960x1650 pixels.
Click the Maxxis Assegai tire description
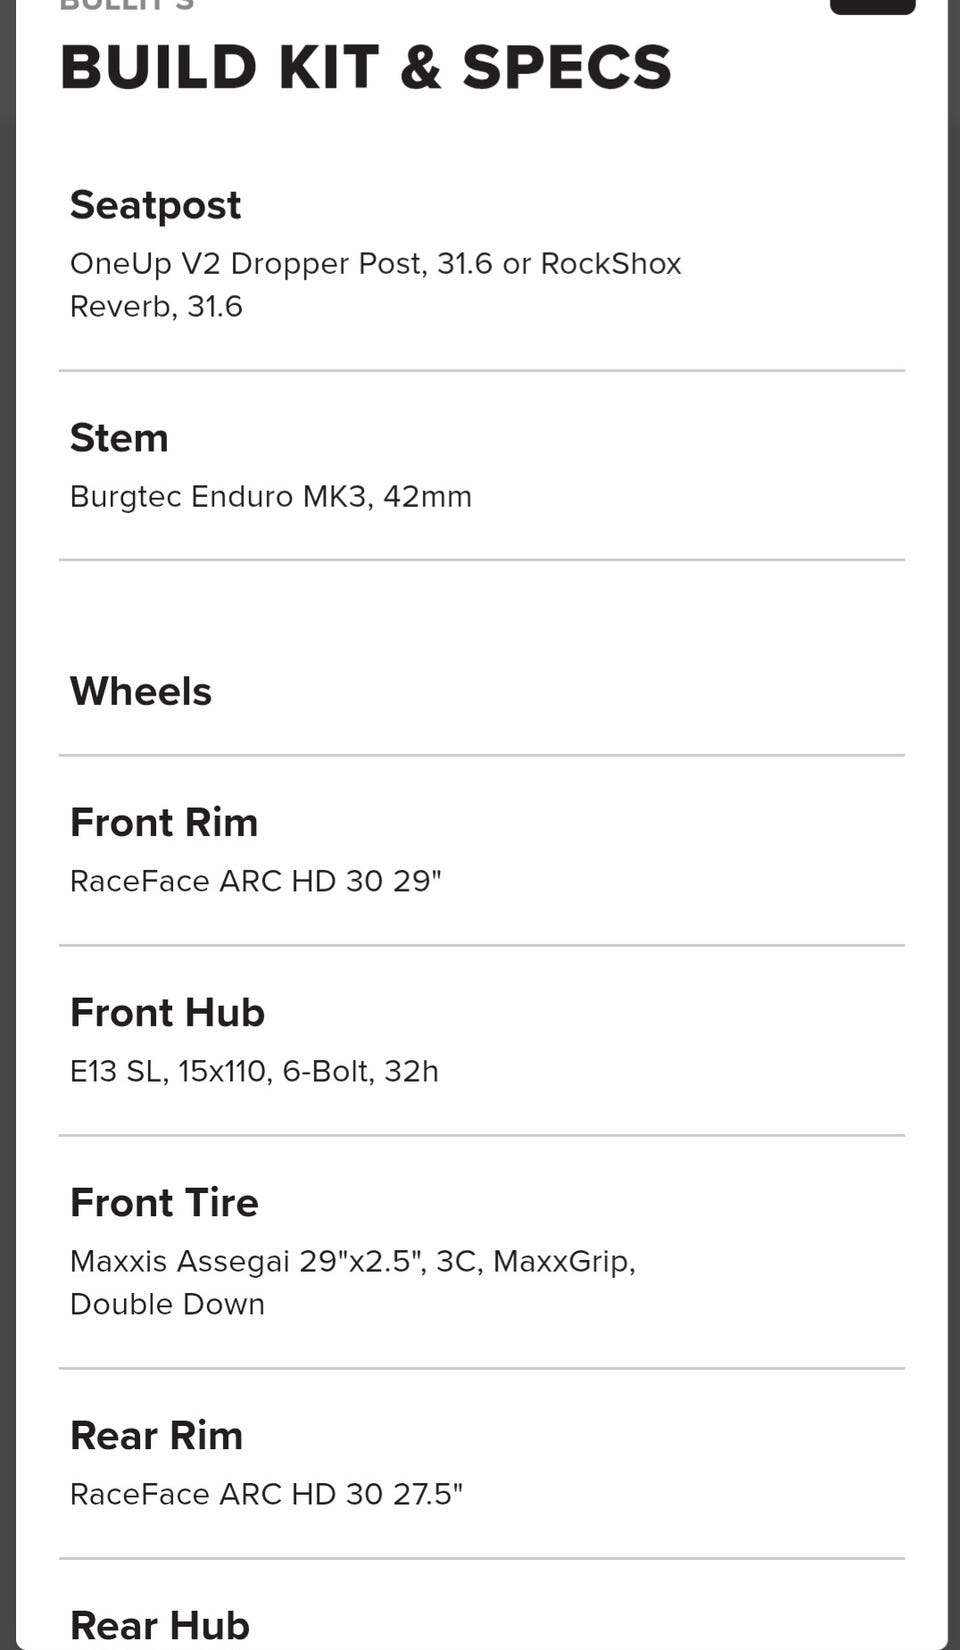pyautogui.click(x=352, y=1261)
